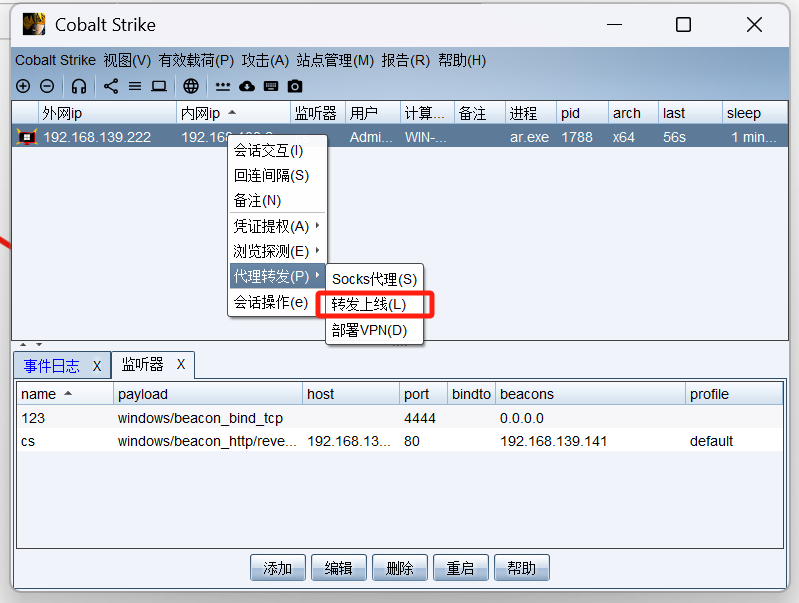799x603 pixels.
Task: Select listener row named cs
Action: (x=400, y=441)
